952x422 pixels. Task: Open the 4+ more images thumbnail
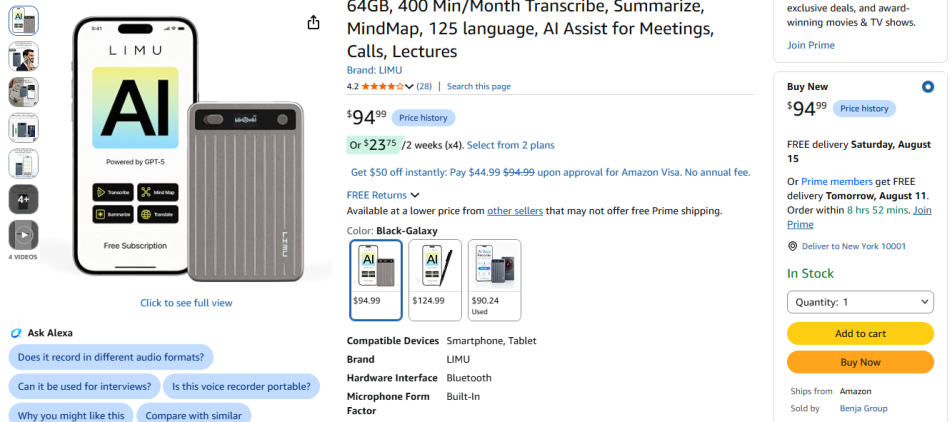click(x=24, y=199)
